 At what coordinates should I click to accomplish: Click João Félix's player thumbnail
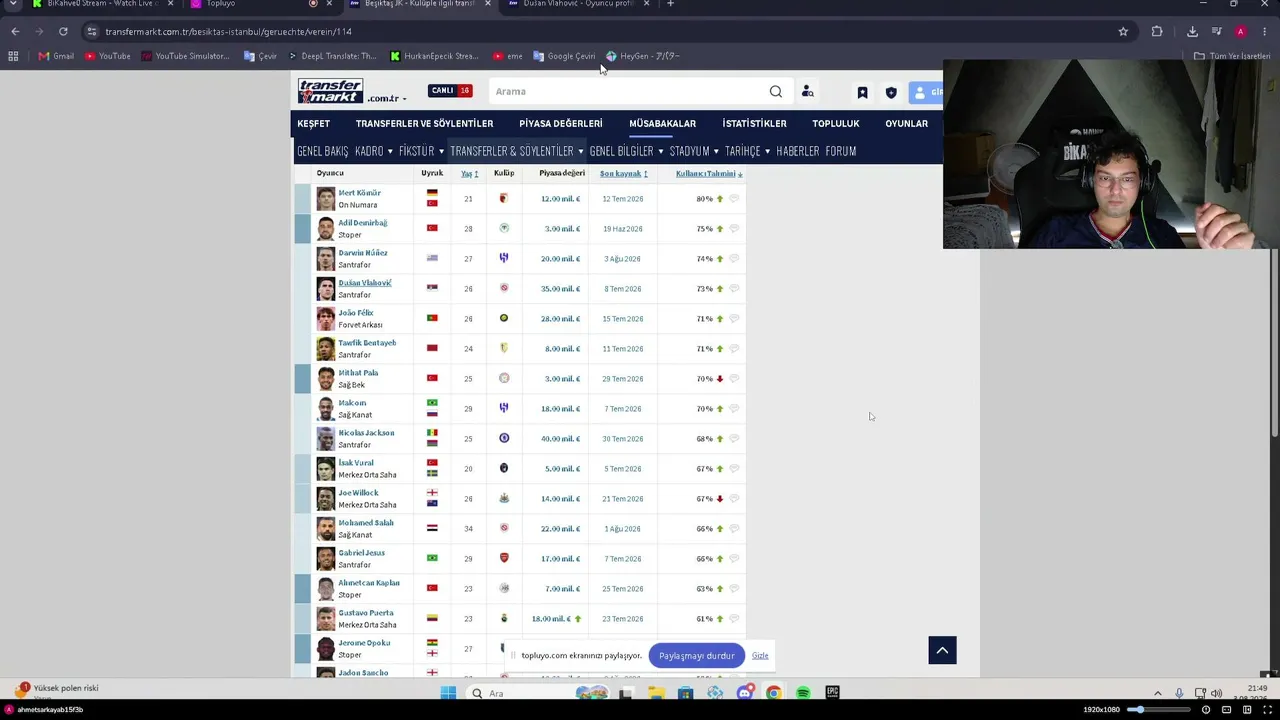pyautogui.click(x=326, y=318)
